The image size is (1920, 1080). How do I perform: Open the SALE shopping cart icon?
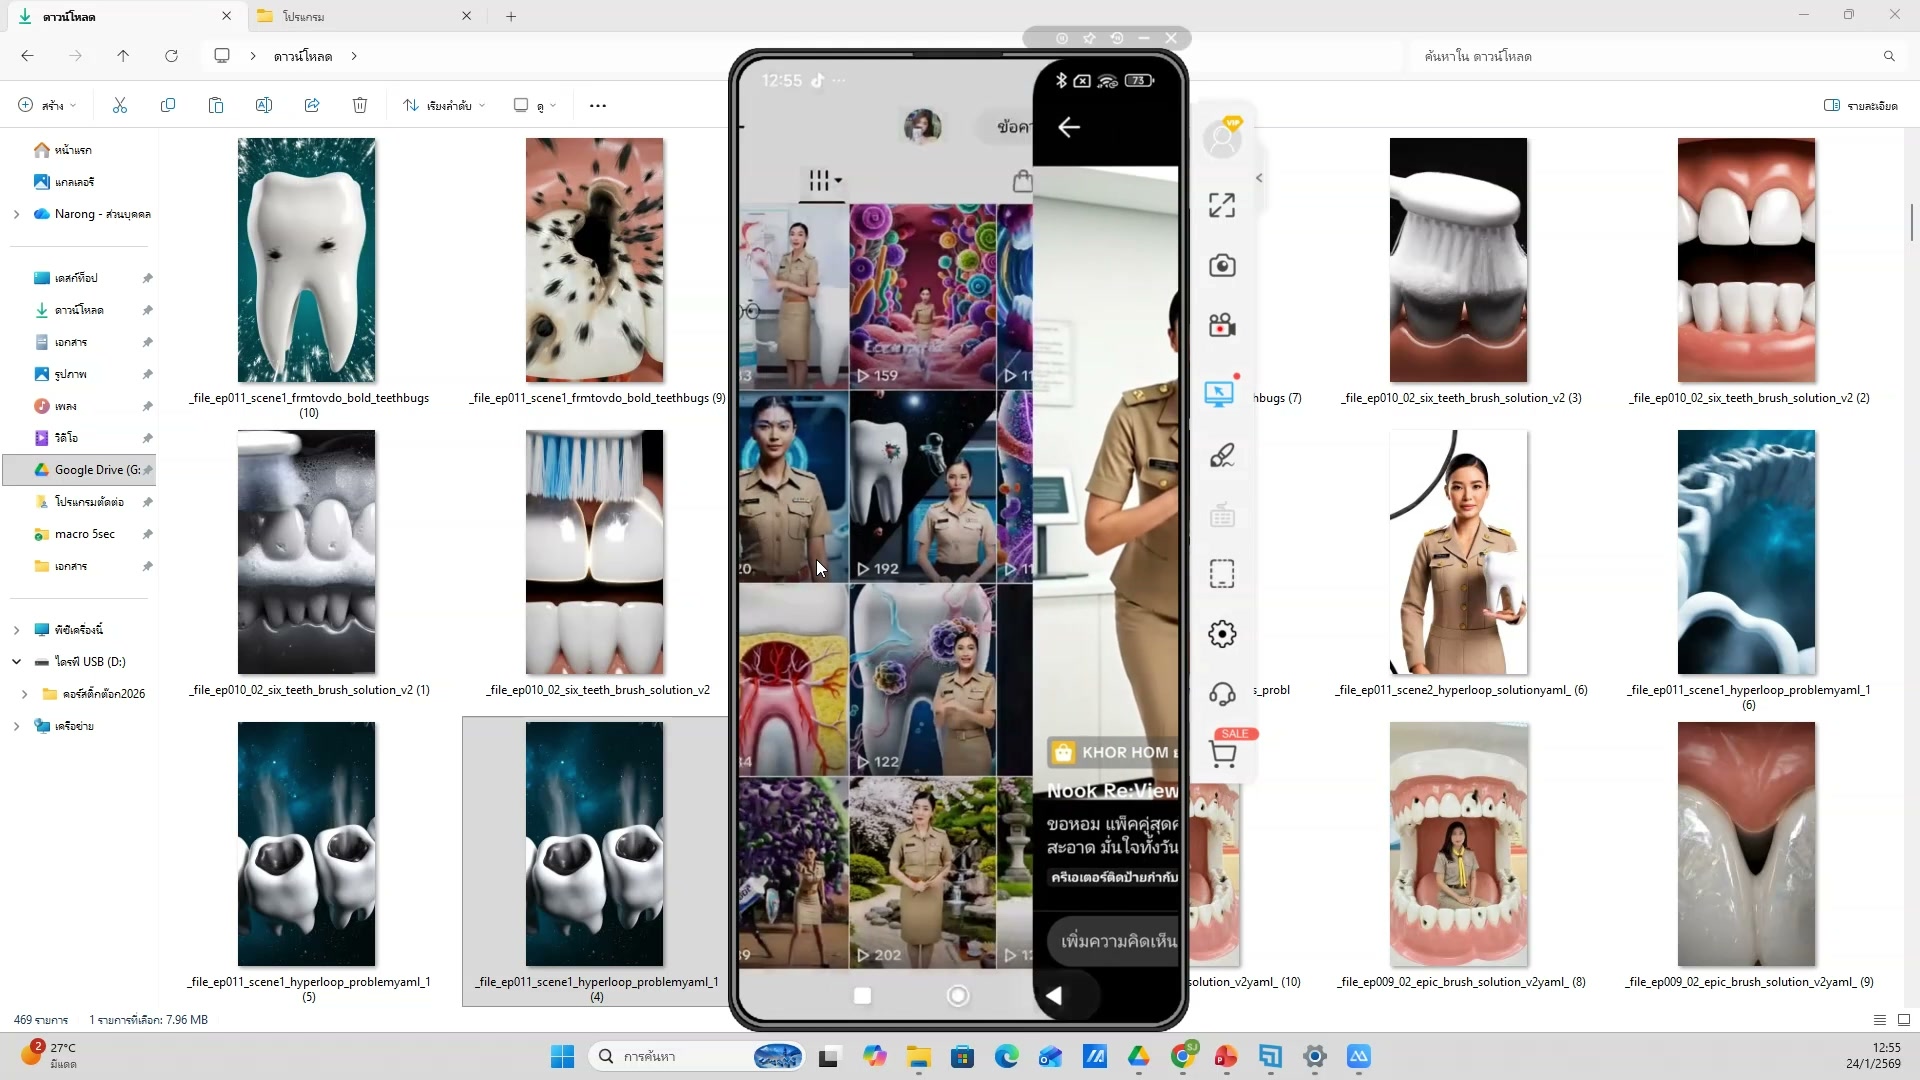pos(1223,752)
